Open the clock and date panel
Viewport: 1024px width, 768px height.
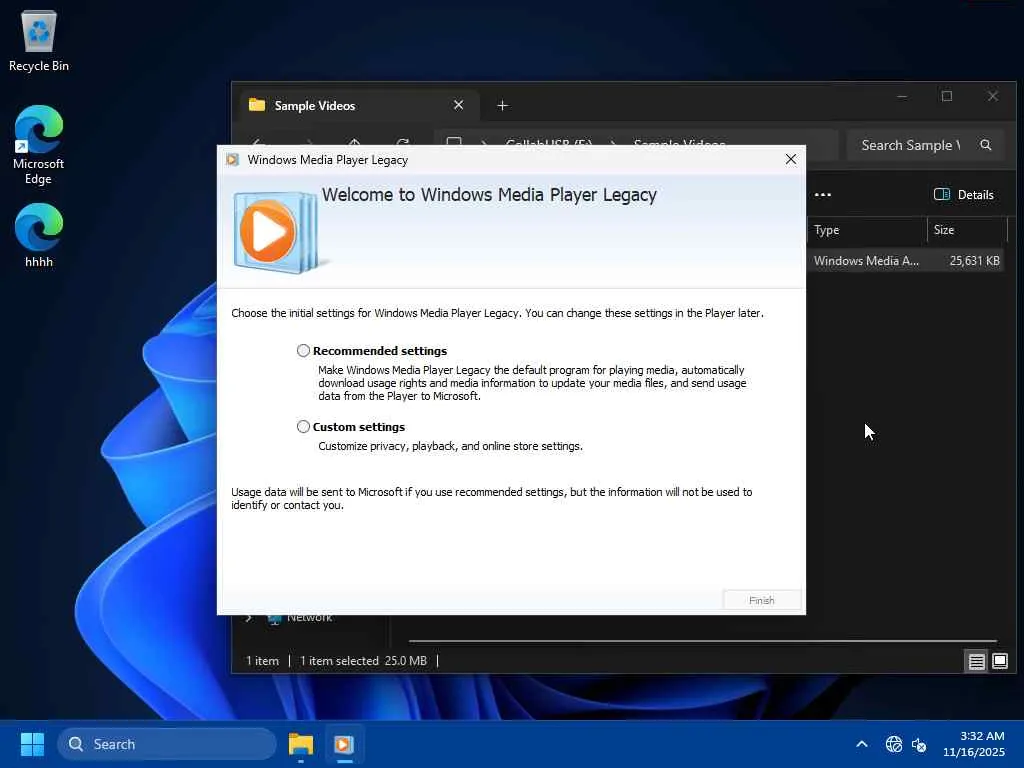tap(974, 744)
